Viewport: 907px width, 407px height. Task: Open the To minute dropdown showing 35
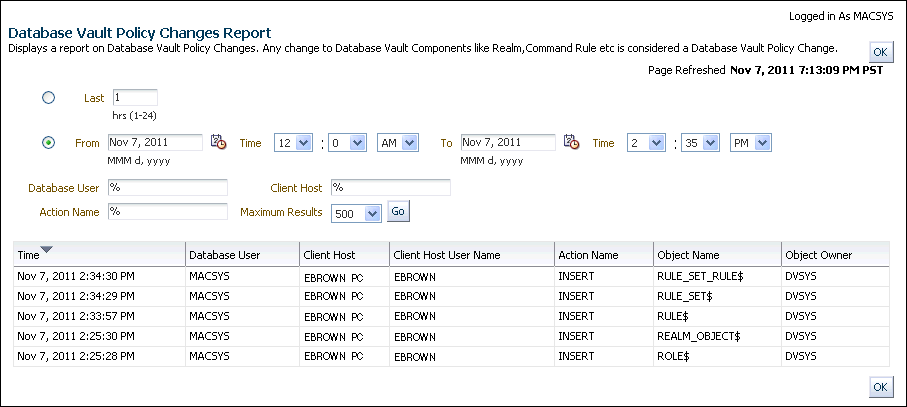pos(700,143)
